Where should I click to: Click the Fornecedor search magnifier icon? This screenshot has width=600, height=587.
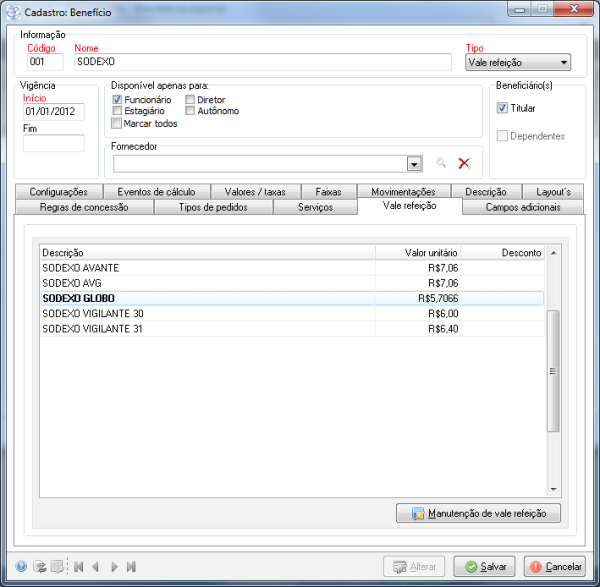(x=441, y=164)
